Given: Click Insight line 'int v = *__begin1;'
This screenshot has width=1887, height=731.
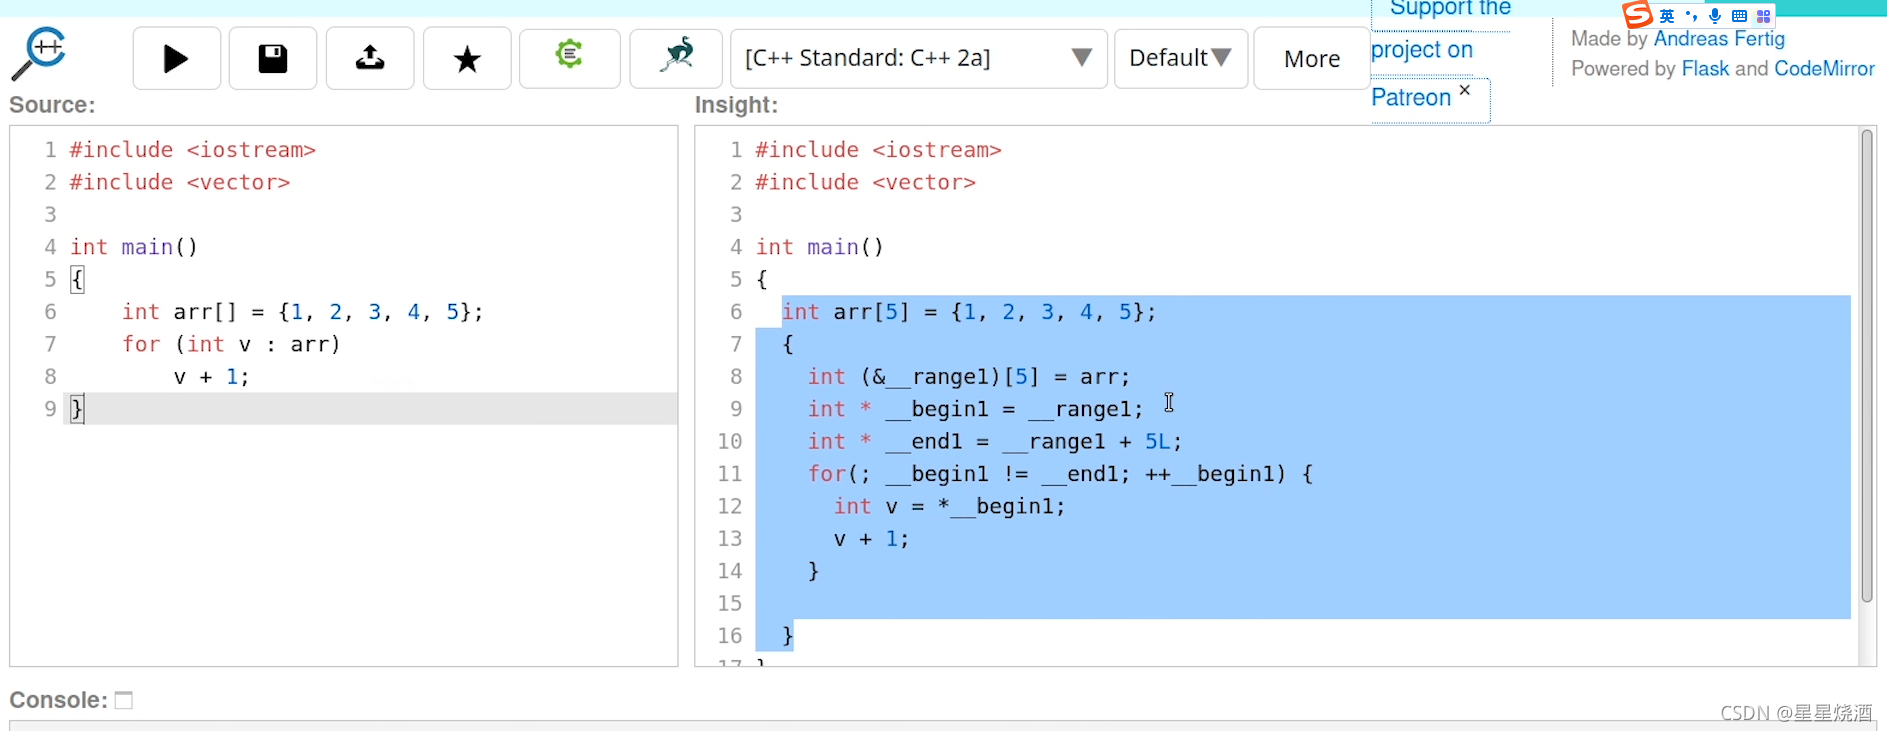Looking at the screenshot, I should click(950, 506).
